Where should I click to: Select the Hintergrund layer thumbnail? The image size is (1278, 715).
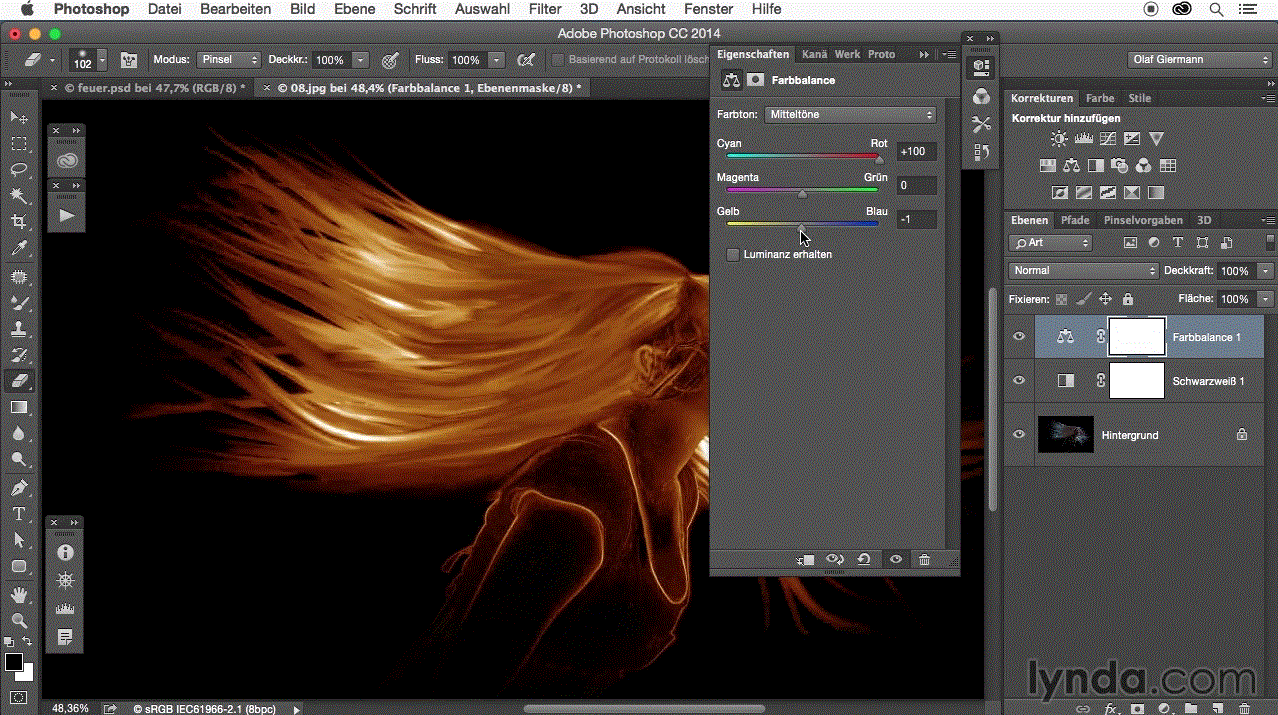click(1066, 434)
